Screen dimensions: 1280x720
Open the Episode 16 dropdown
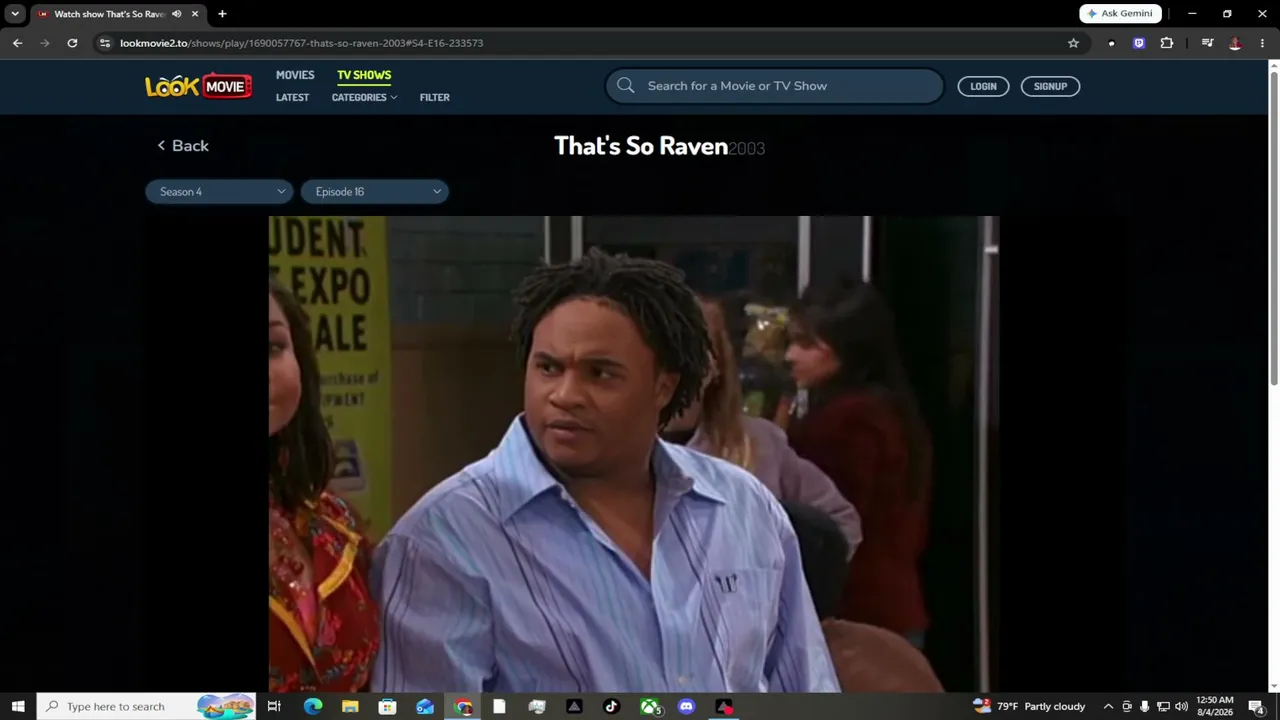coord(374,192)
